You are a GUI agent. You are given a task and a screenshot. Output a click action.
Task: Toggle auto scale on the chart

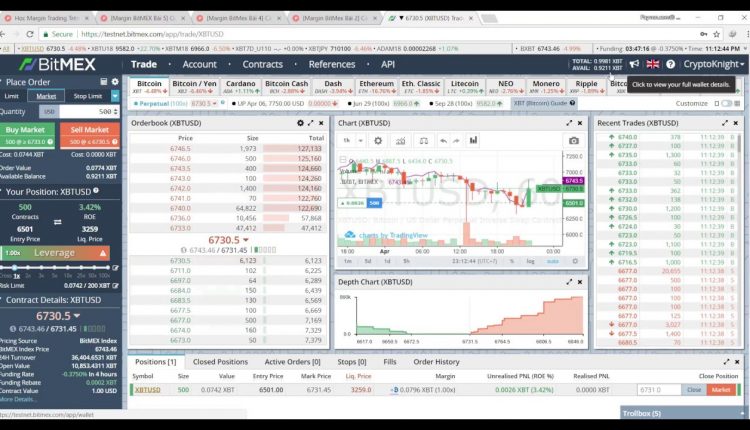552,261
